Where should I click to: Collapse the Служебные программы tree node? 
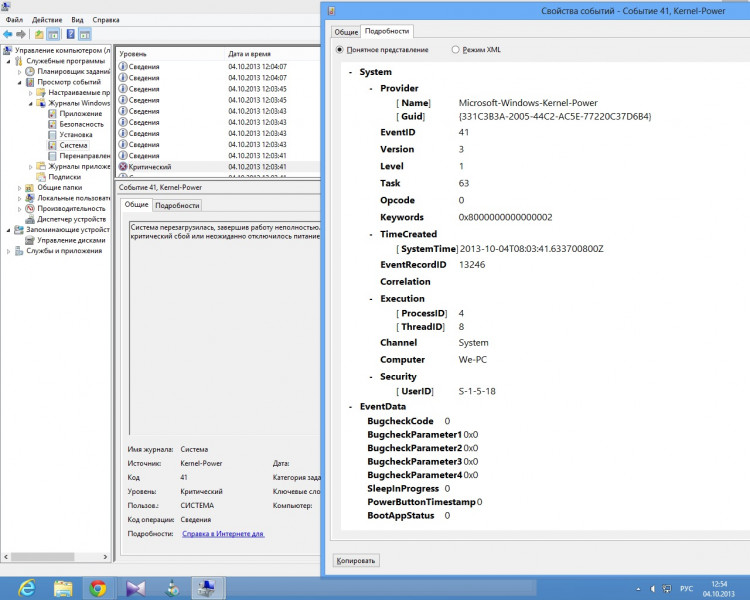click(9, 61)
